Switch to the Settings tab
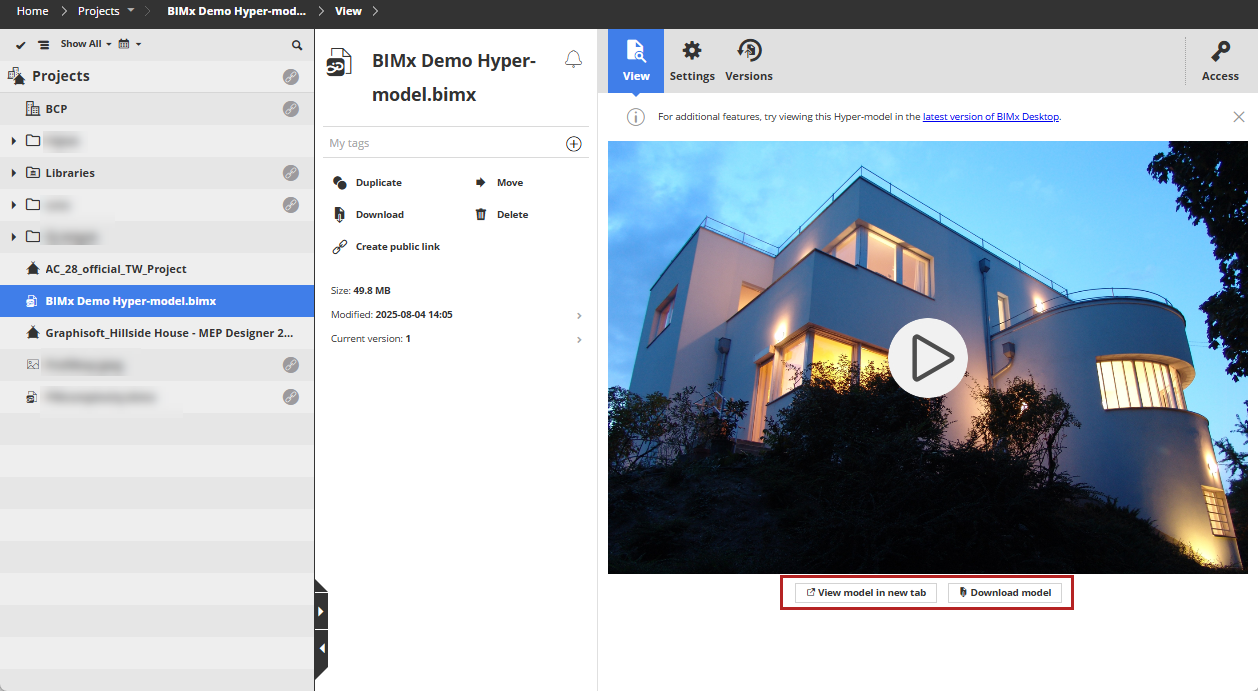 [x=691, y=61]
